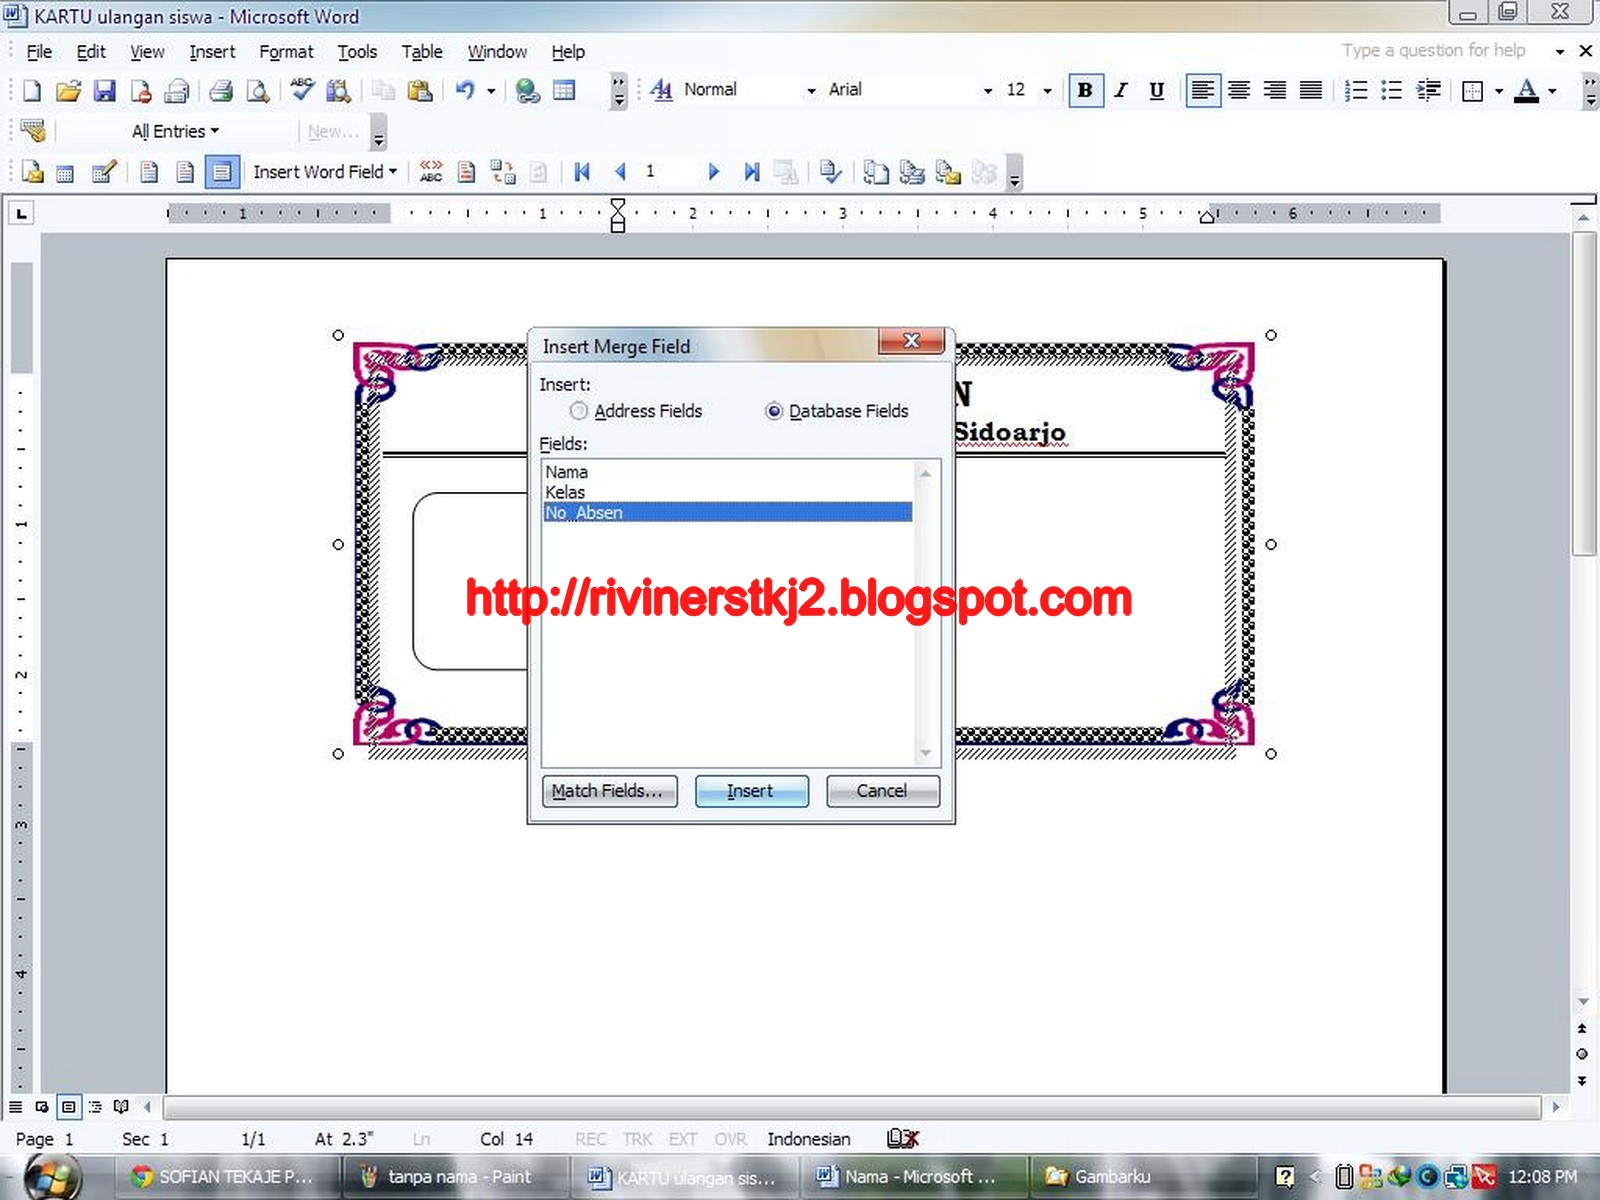This screenshot has width=1600, height=1200.
Task: Click the Insert Address Block icon
Action: point(149,172)
